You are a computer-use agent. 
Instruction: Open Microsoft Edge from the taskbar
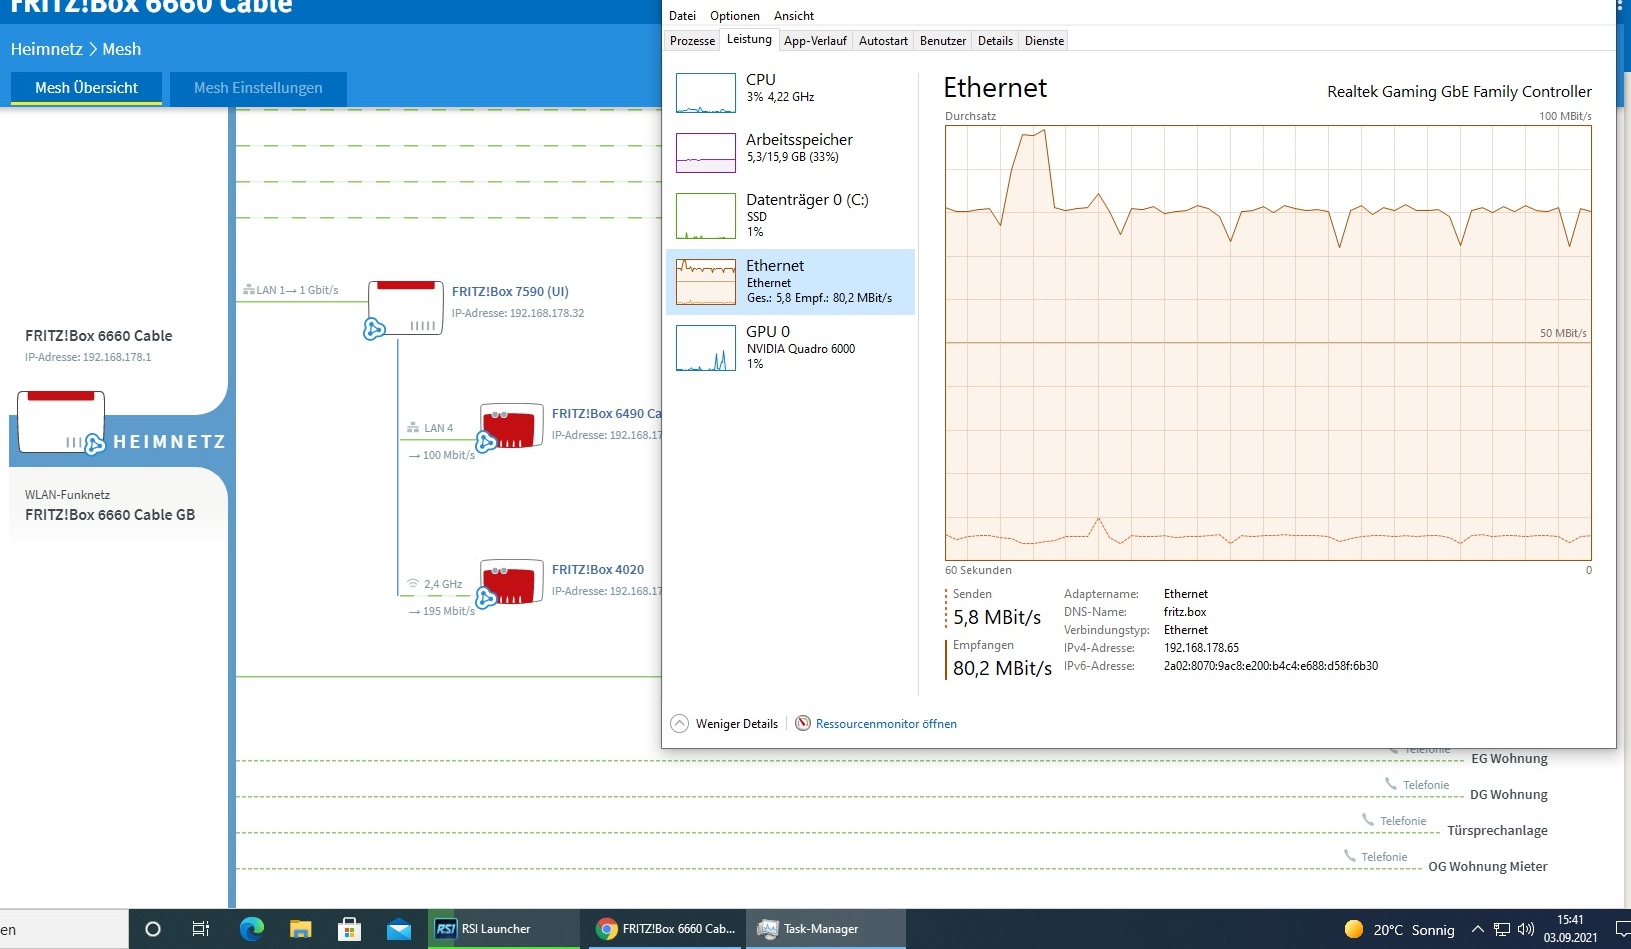[251, 929]
